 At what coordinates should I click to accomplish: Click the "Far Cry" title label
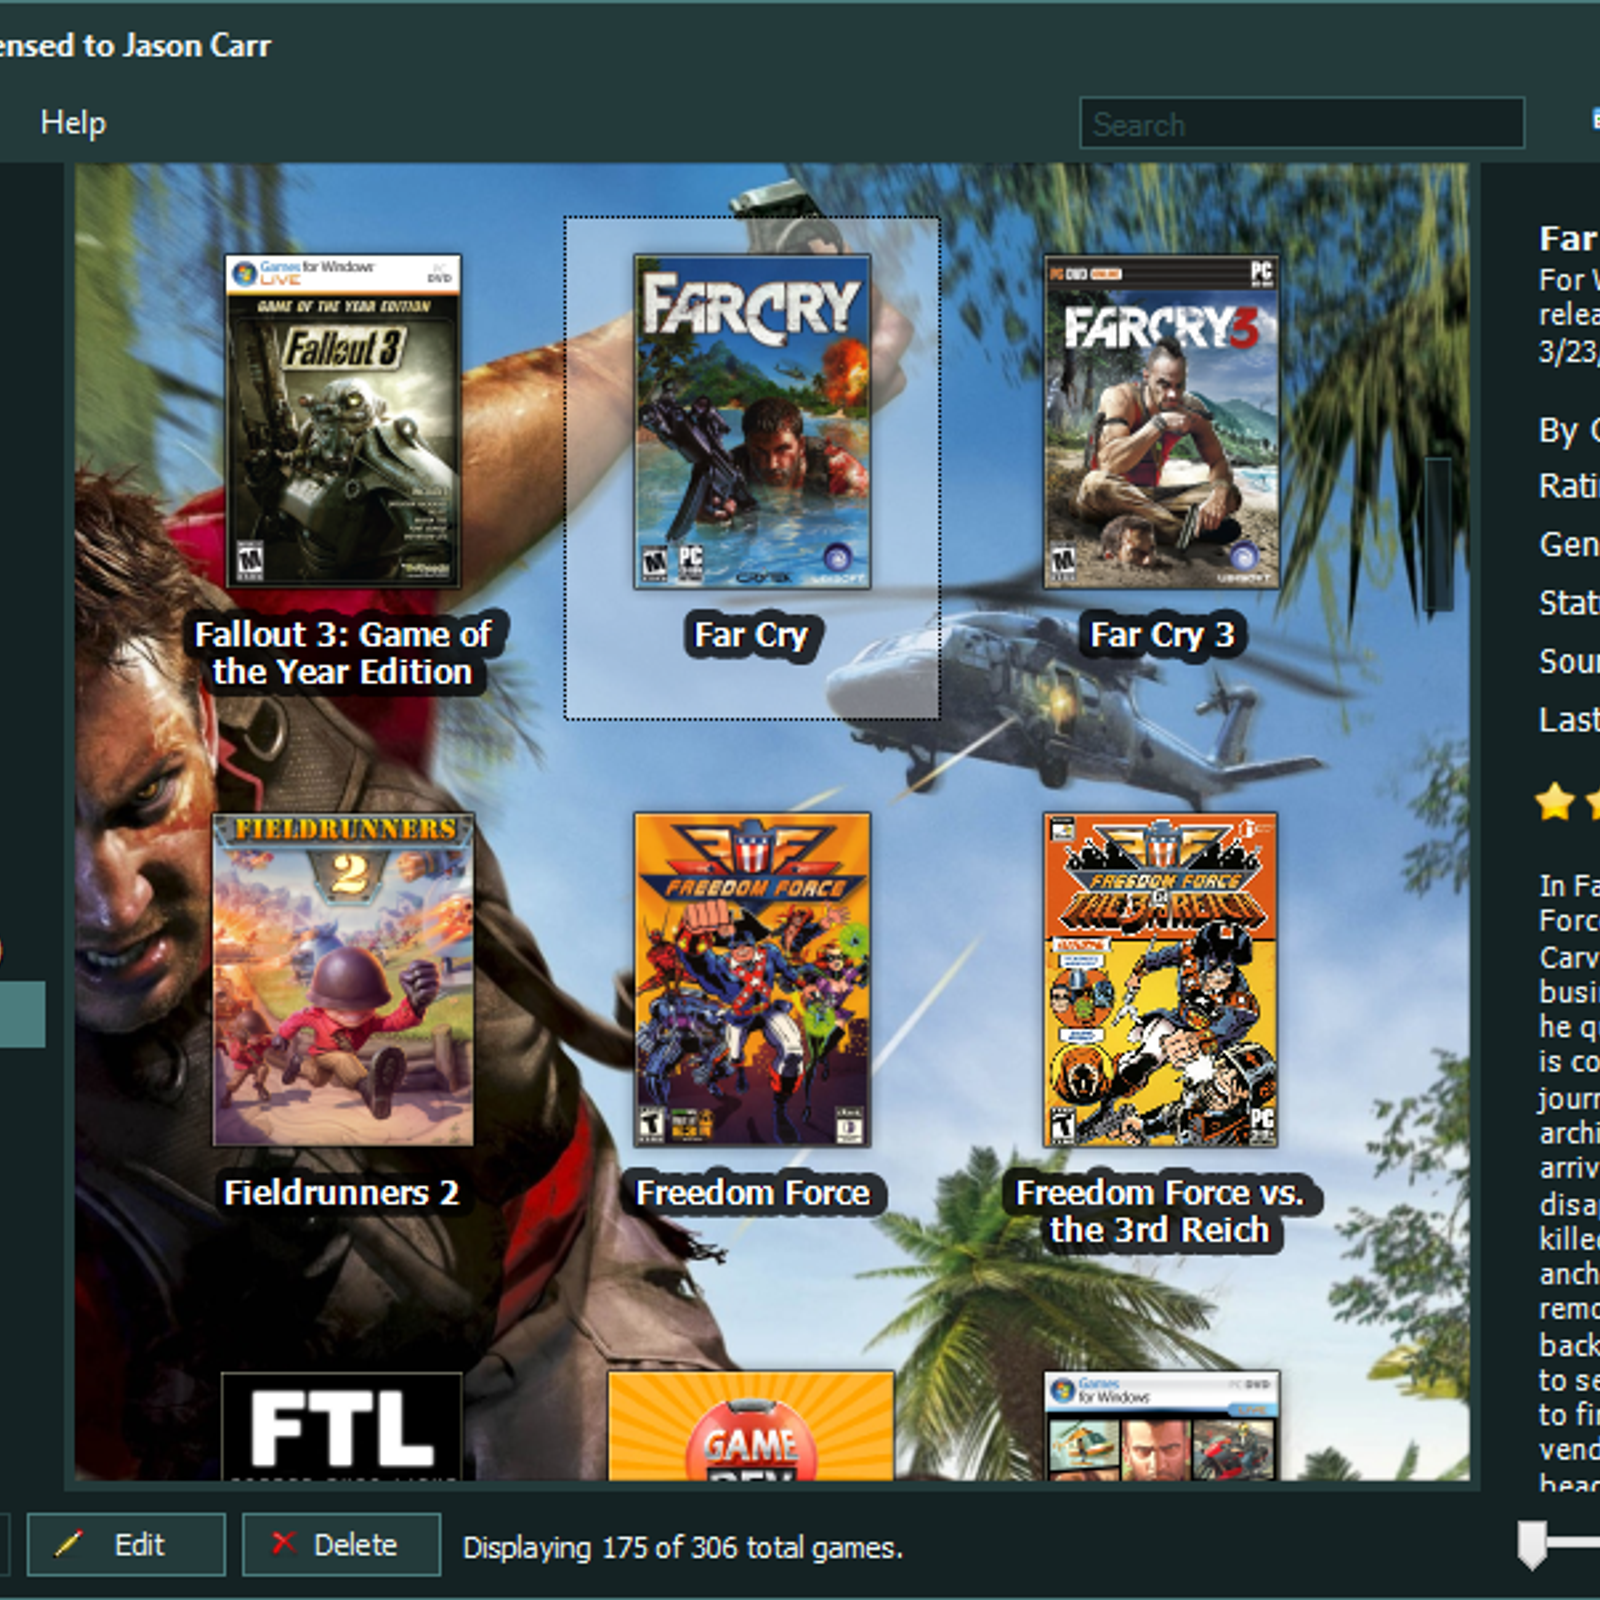point(751,635)
